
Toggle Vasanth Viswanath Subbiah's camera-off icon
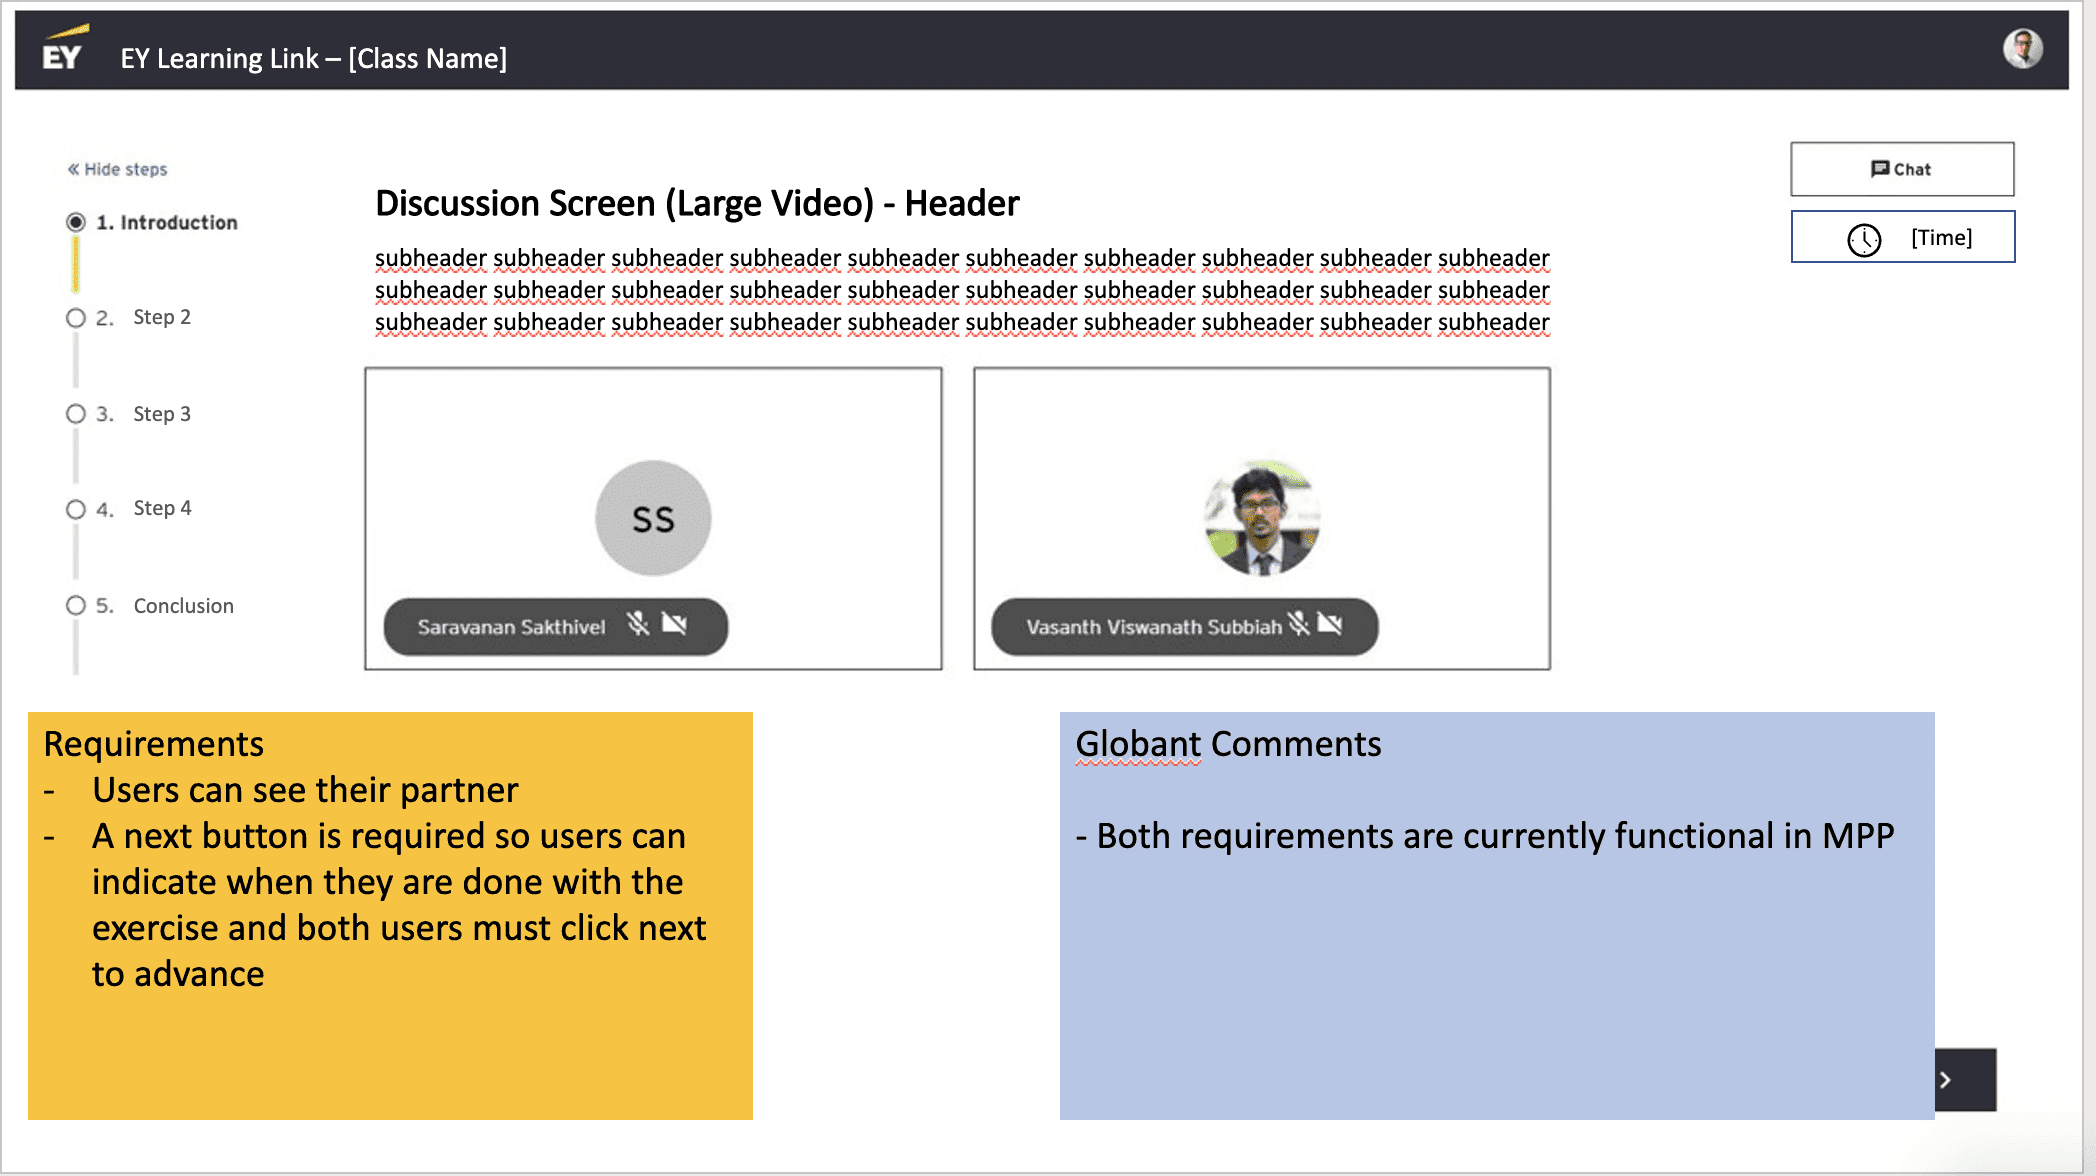pyautogui.click(x=1330, y=625)
